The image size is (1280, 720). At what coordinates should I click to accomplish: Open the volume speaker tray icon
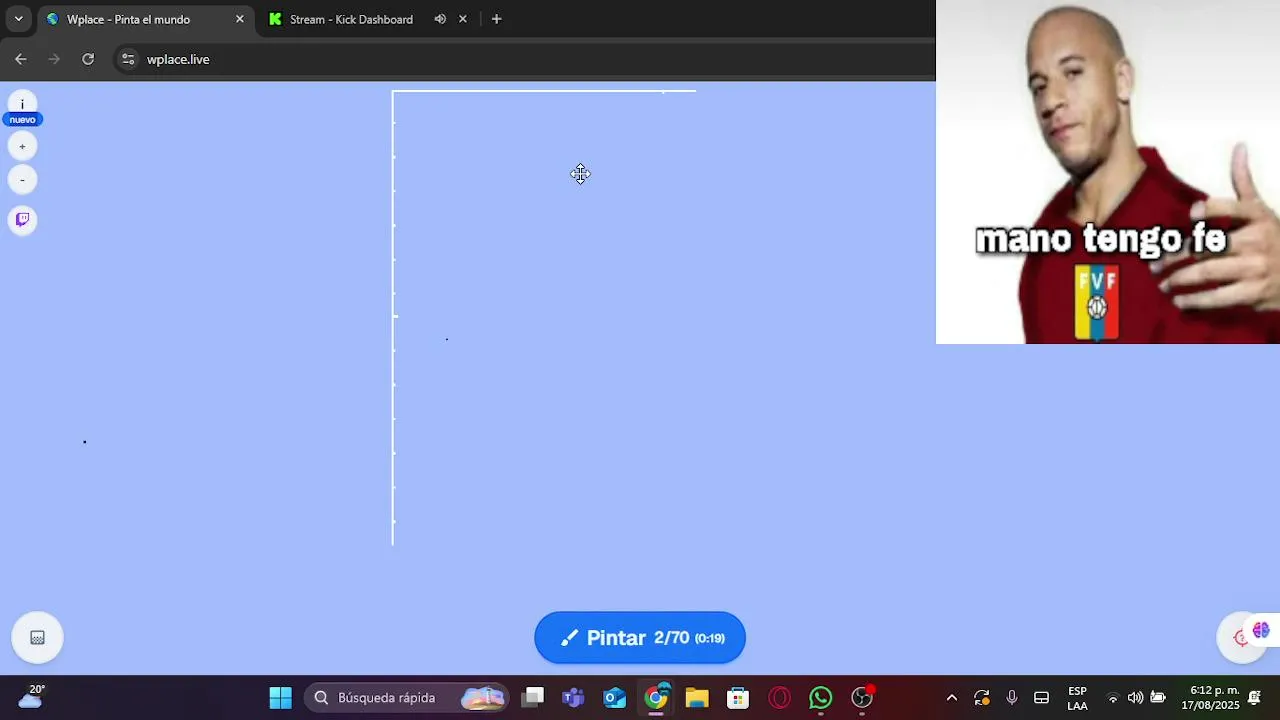(1135, 698)
